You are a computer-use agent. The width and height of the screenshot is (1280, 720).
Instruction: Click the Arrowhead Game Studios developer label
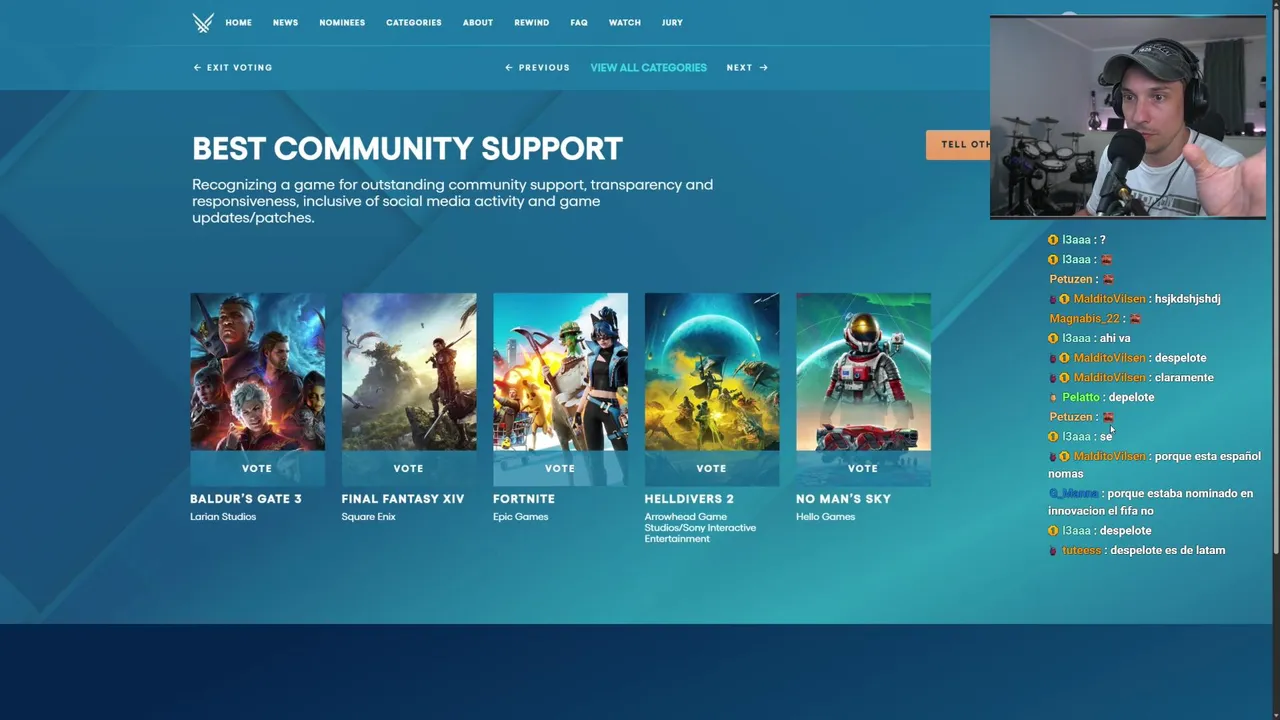[700, 528]
